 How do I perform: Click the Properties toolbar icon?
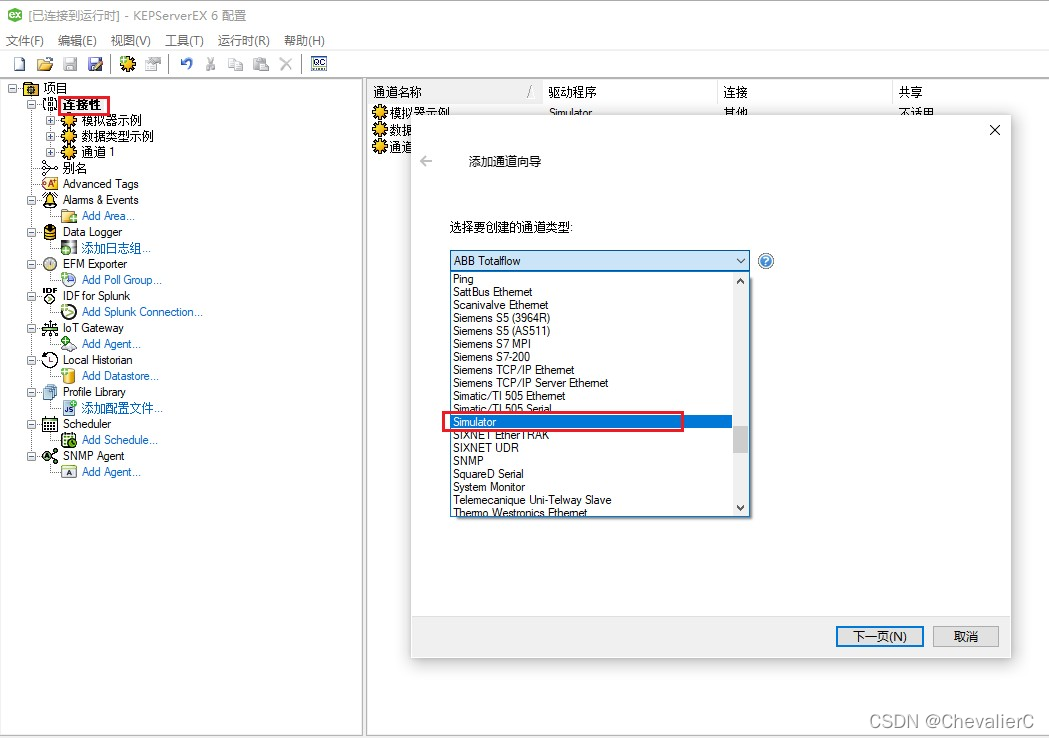pos(153,64)
